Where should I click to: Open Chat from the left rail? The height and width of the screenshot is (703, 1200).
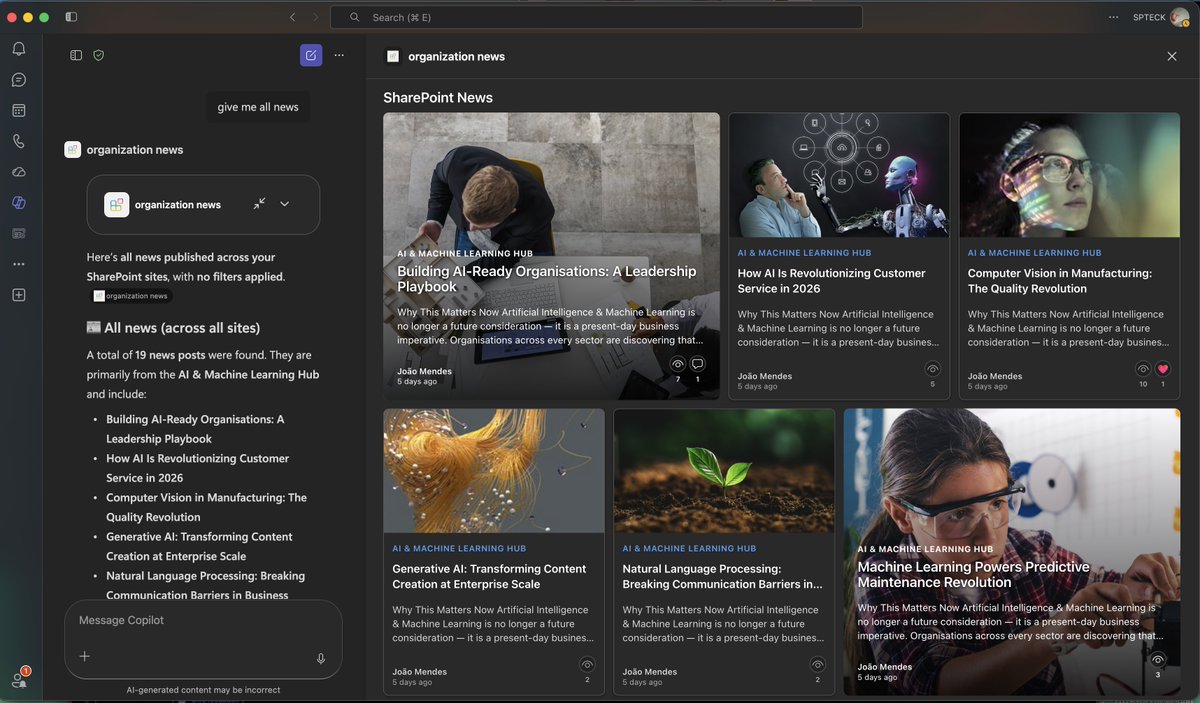coord(18,80)
